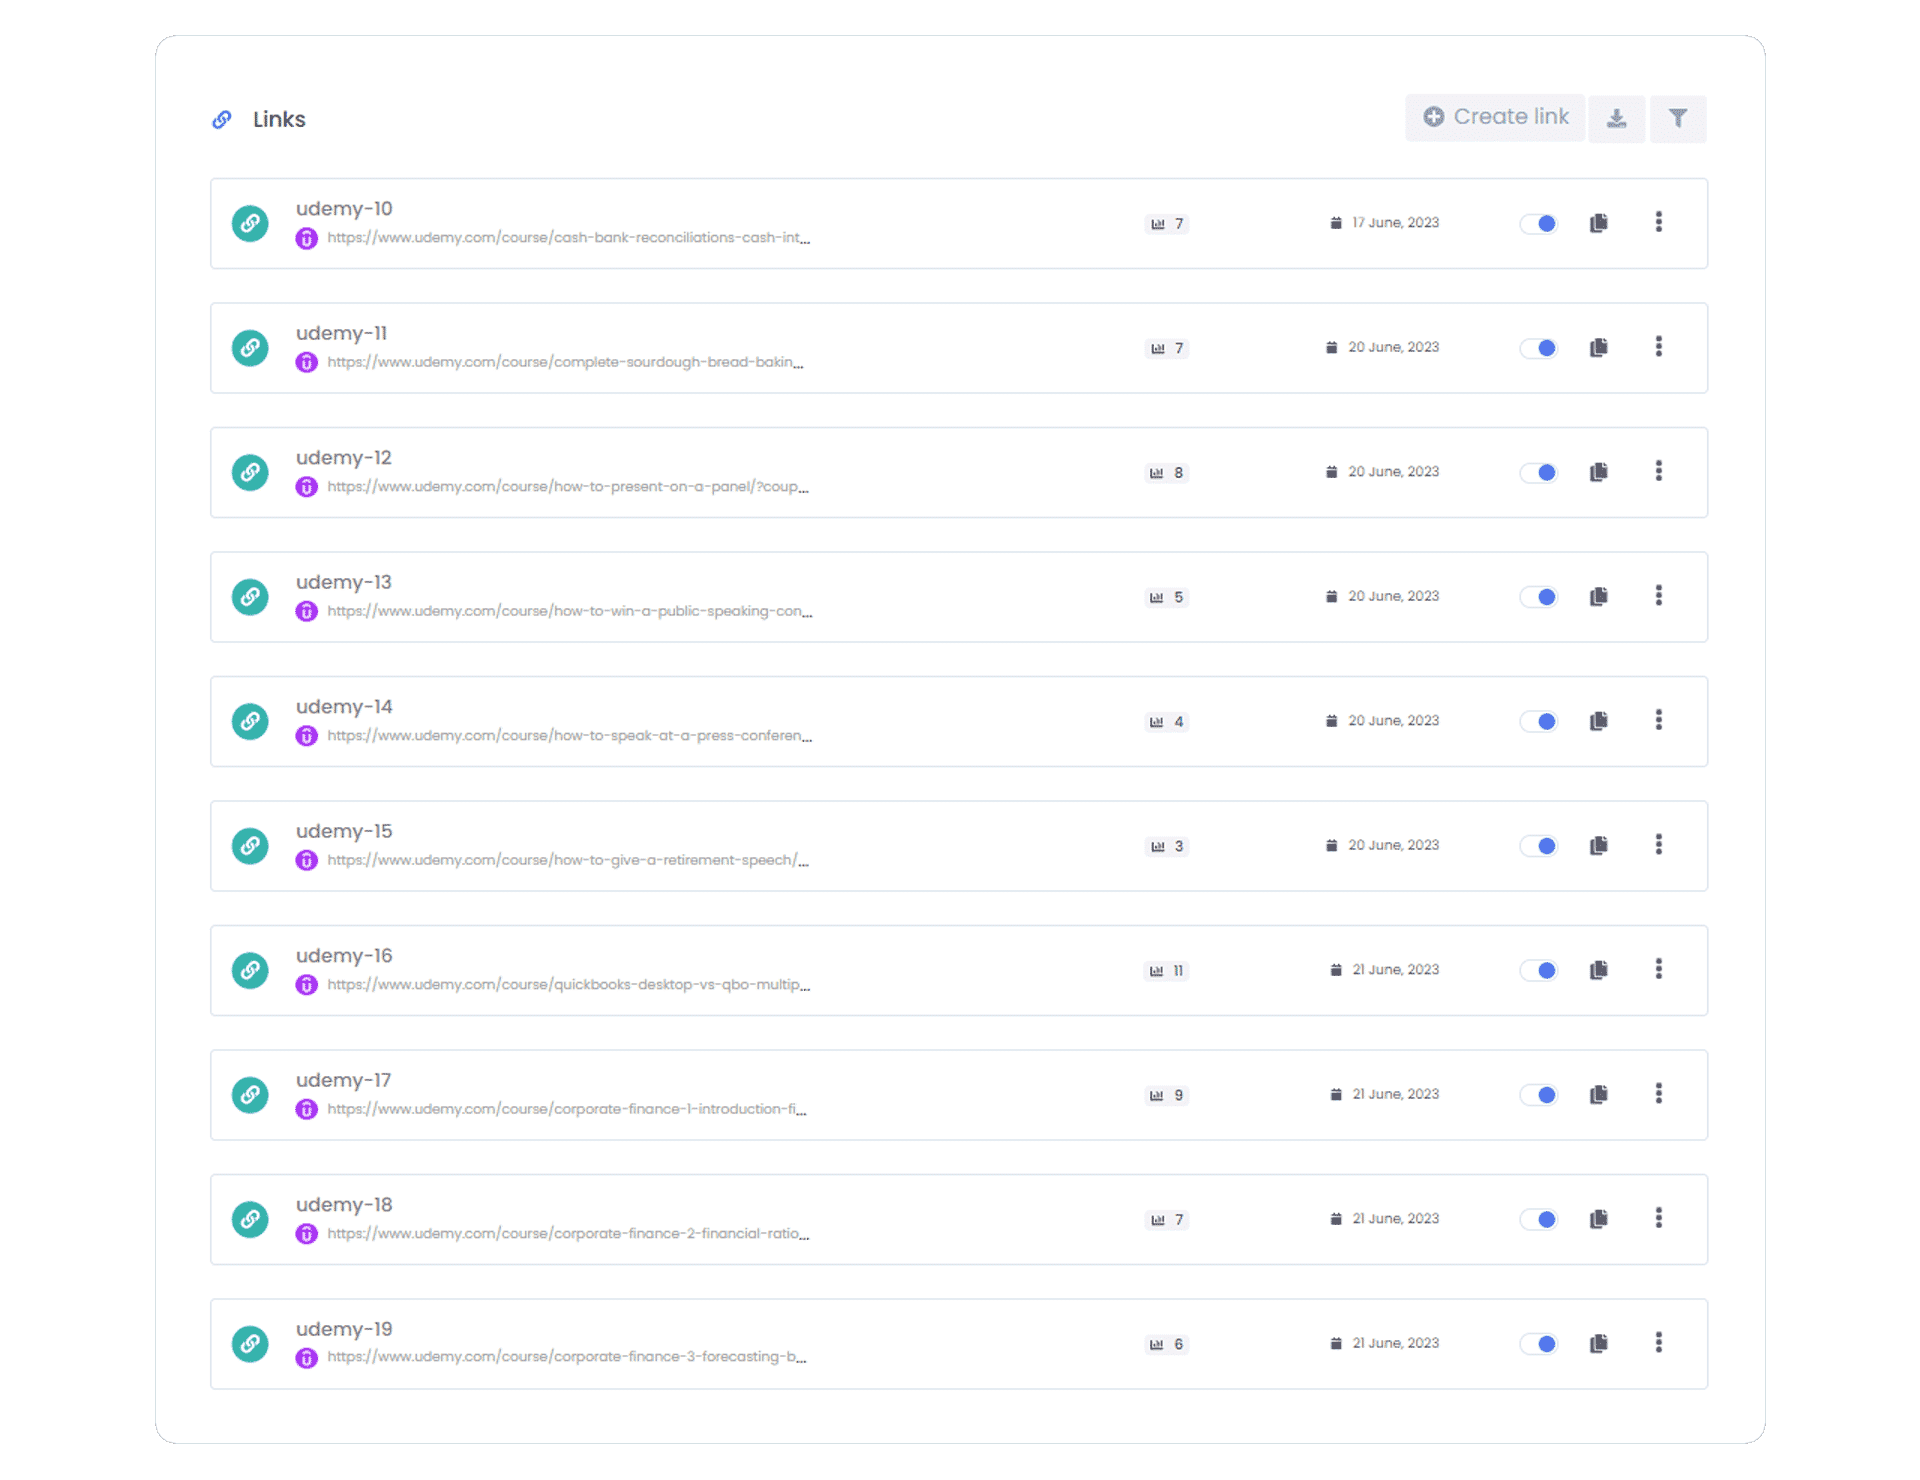Image resolution: width=1920 pixels, height=1480 pixels.
Task: Copy the udemy-15 link
Action: tap(1599, 846)
